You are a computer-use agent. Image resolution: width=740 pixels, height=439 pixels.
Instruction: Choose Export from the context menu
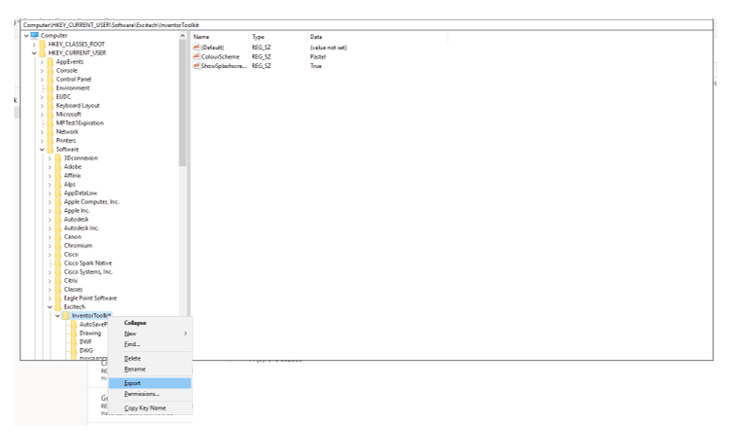(x=133, y=382)
